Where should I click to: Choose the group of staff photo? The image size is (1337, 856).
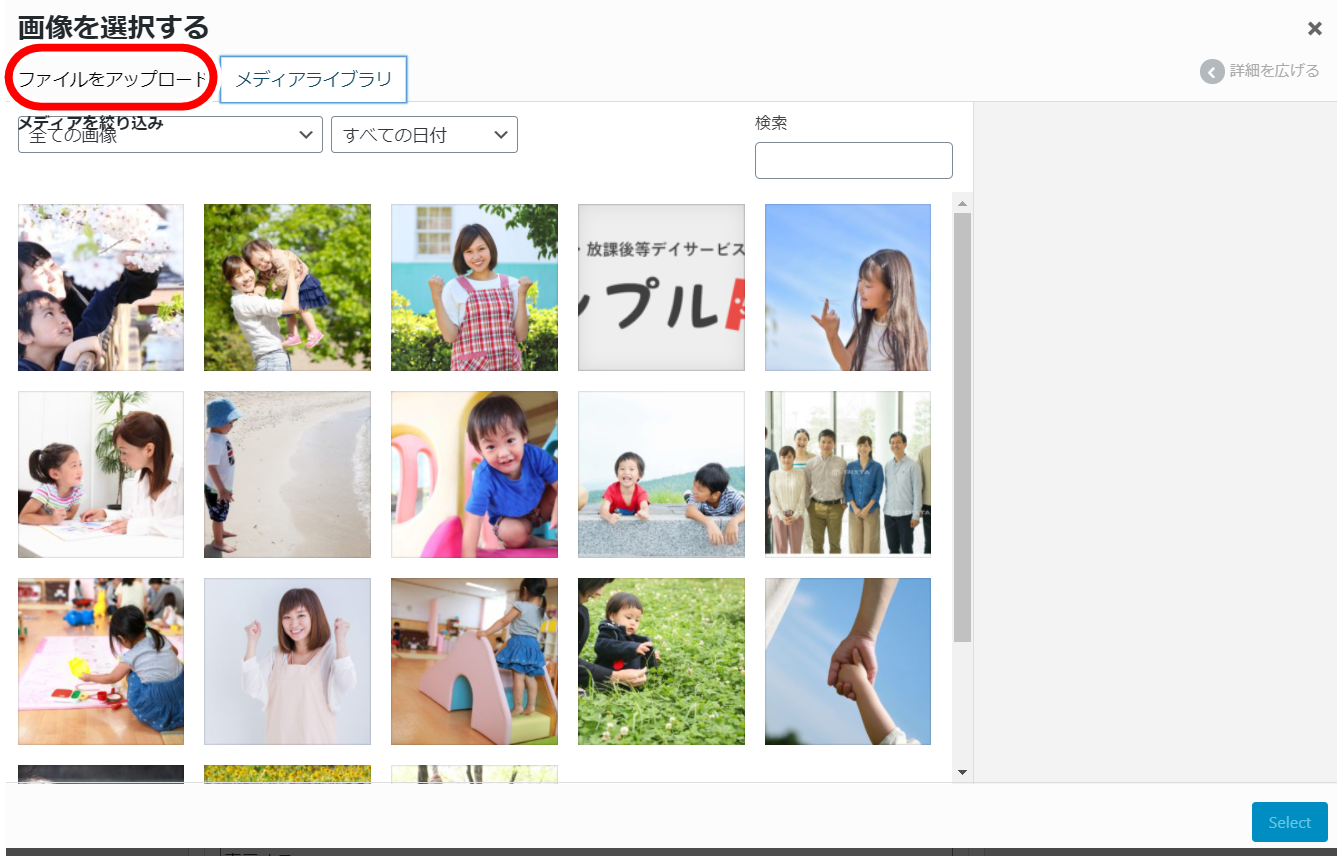pyautogui.click(x=847, y=474)
